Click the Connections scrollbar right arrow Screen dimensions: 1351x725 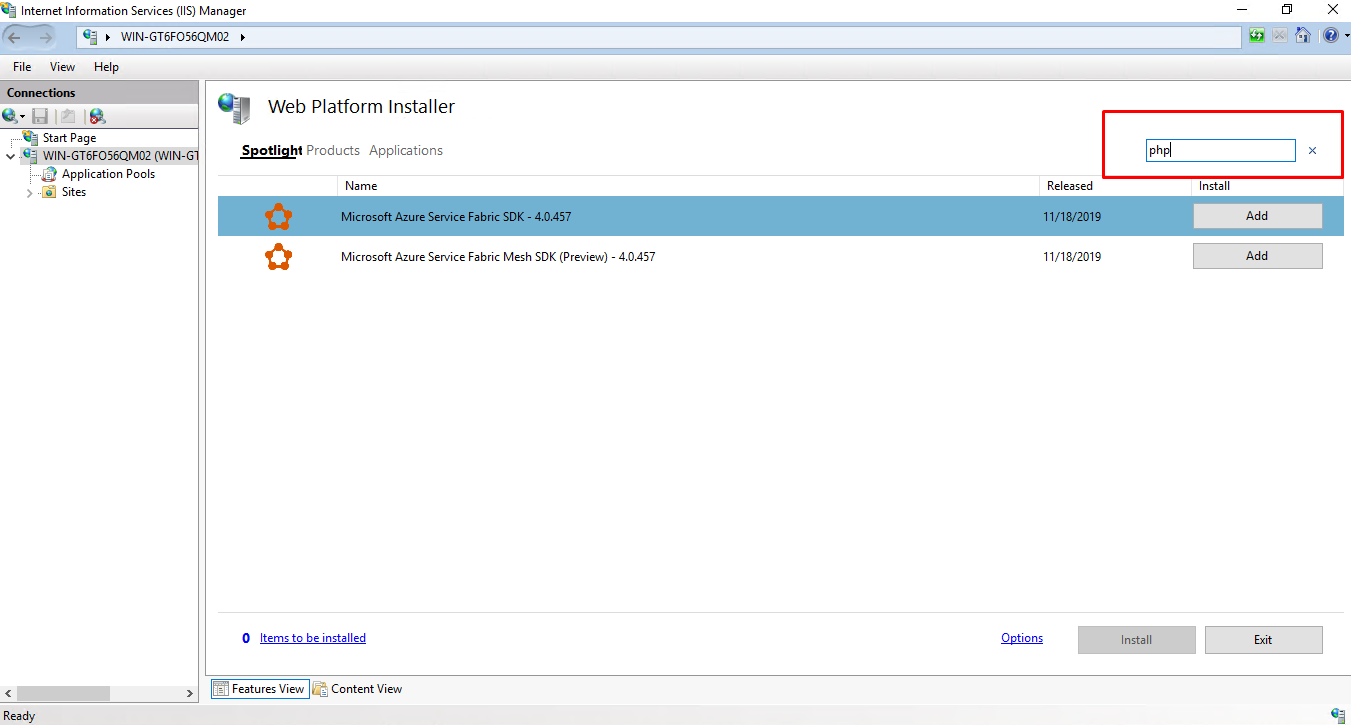coord(190,693)
